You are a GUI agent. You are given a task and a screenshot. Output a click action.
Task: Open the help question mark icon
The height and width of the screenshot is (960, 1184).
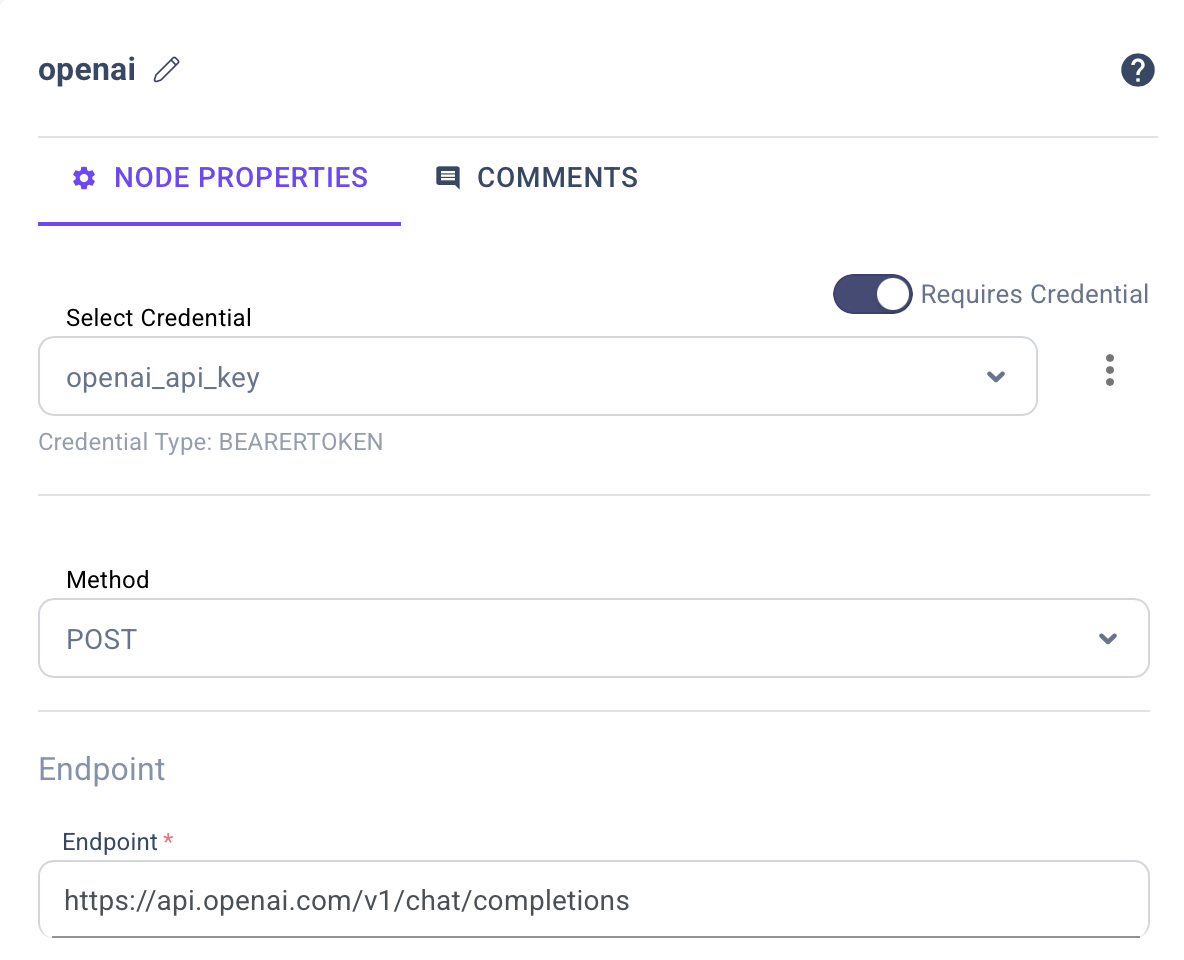click(1137, 70)
